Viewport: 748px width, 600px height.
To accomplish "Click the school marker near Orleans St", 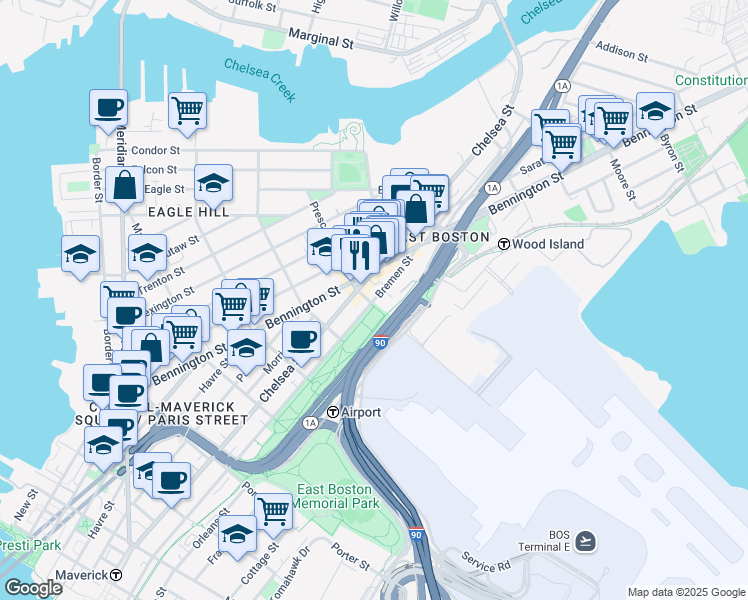I will pyautogui.click(x=238, y=538).
